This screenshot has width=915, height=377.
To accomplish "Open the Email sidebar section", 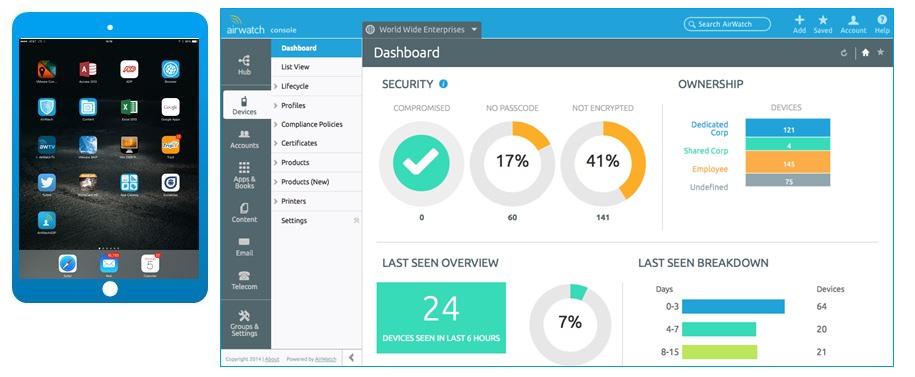I will pyautogui.click(x=245, y=246).
